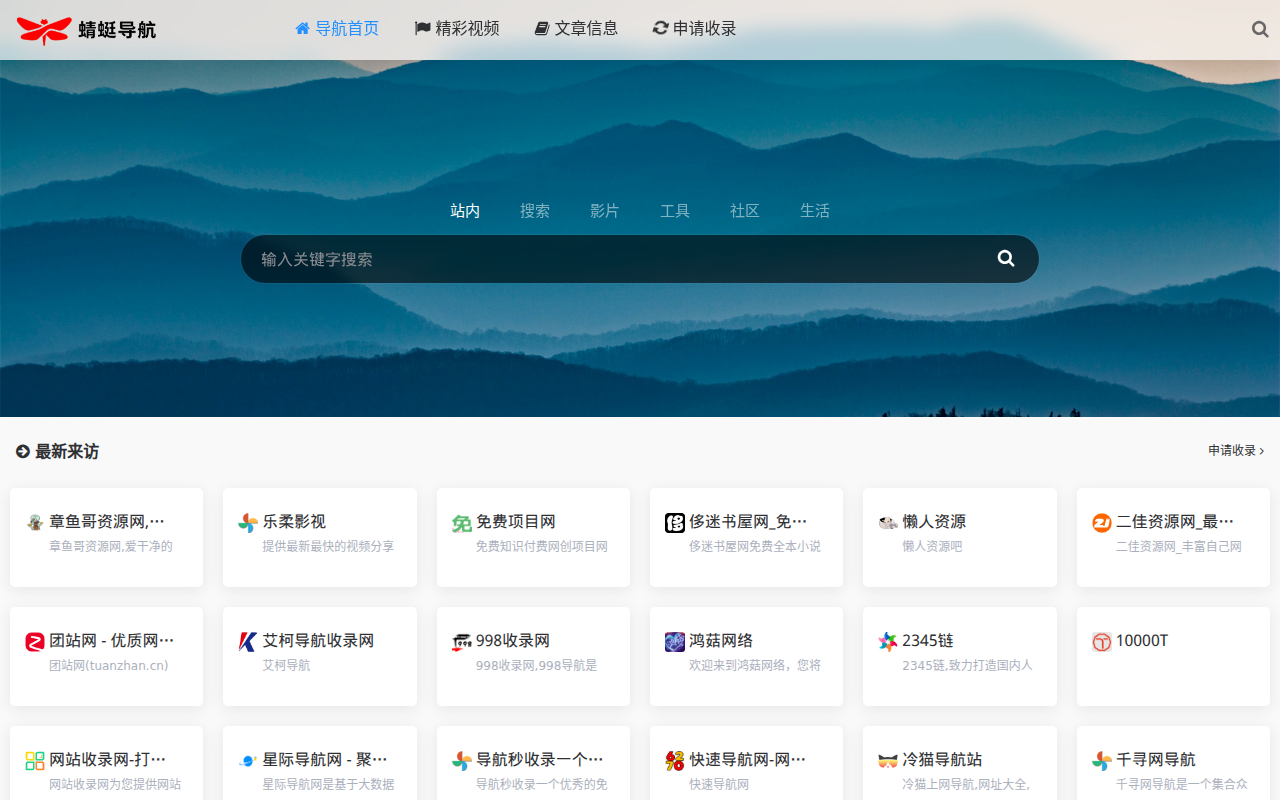
Task: Click the dragonfly logo in header
Action: coord(45,30)
